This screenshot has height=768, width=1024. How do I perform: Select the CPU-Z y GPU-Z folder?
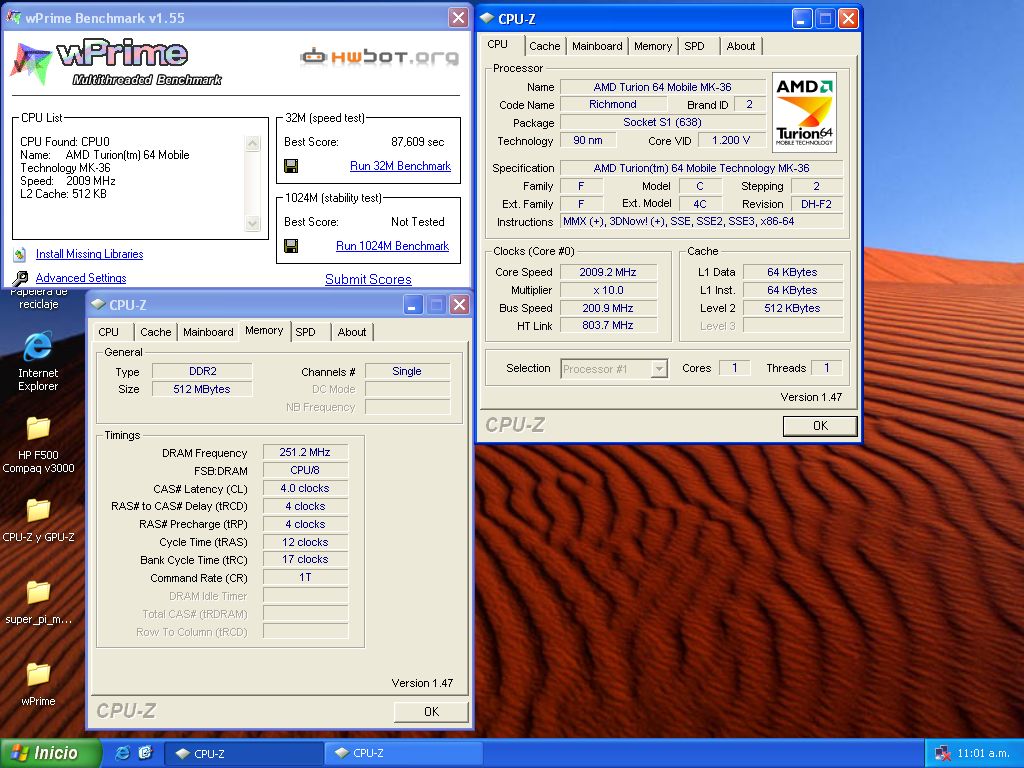pos(38,511)
